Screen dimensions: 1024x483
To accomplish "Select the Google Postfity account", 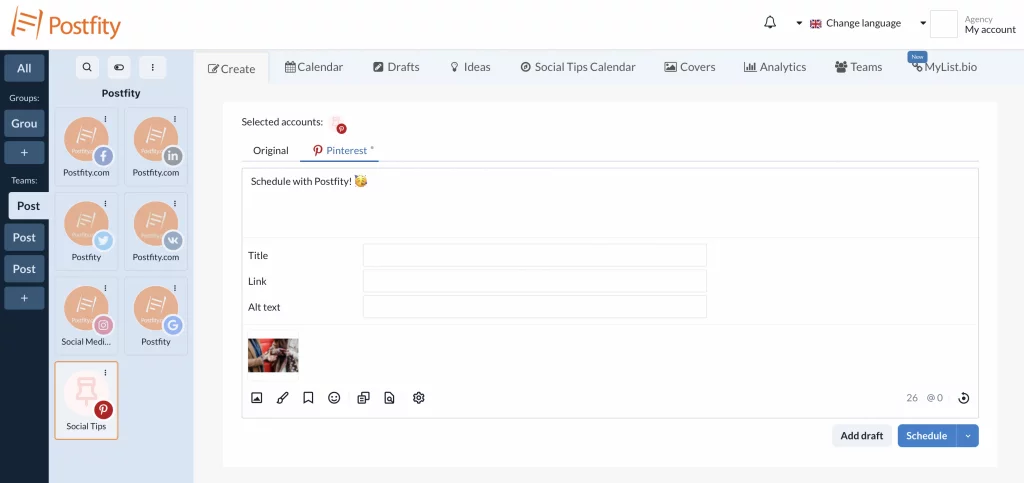I will (155, 316).
